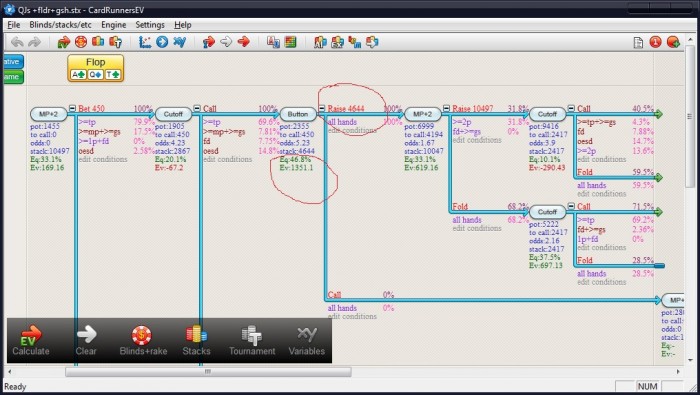The width and height of the screenshot is (700, 395).
Task: Click edit conditions under Raise 10497
Action: coord(477,140)
